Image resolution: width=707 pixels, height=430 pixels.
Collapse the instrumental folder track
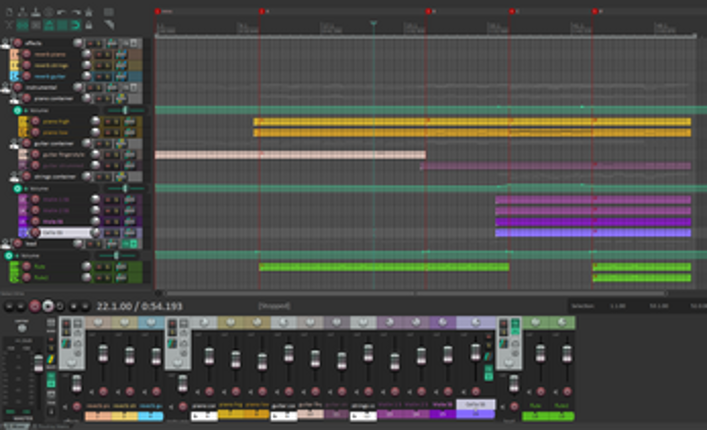5,87
